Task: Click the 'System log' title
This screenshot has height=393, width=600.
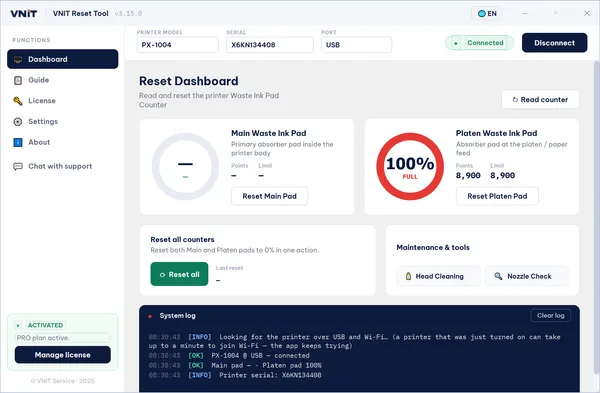Action: pyautogui.click(x=178, y=316)
